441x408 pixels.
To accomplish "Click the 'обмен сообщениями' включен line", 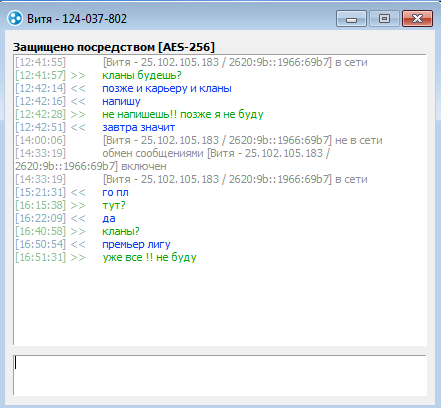I will pyautogui.click(x=172, y=160).
